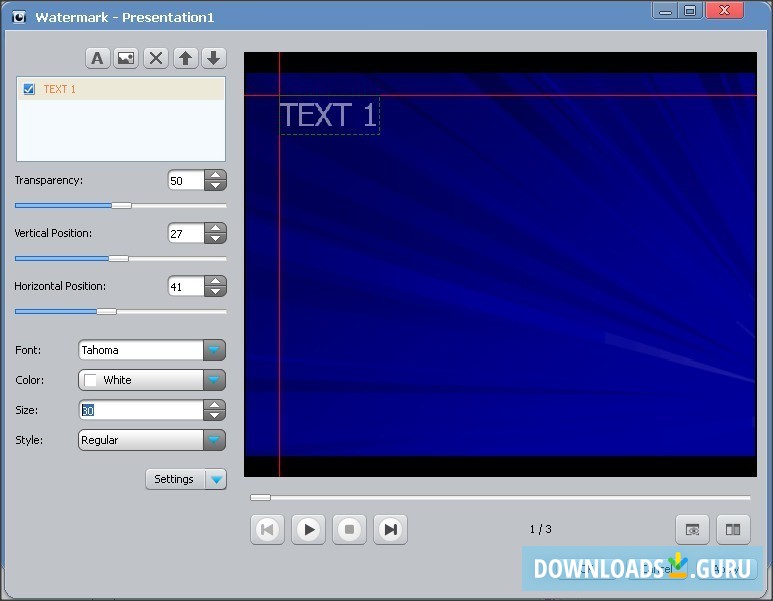Click the Transparency value field
The image size is (773, 601).
(186, 180)
